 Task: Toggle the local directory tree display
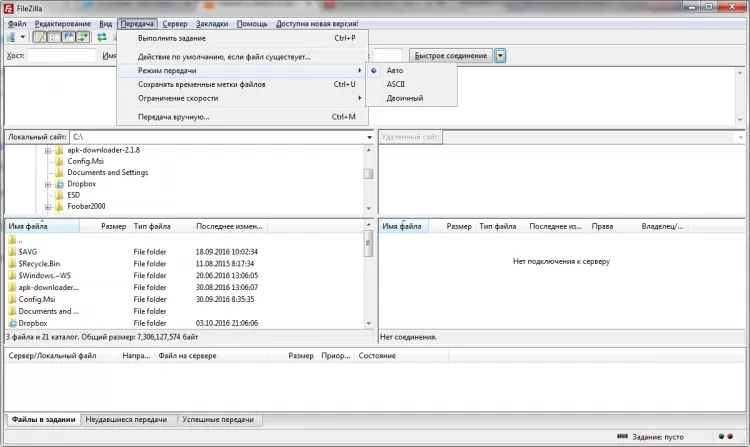(x=54, y=37)
